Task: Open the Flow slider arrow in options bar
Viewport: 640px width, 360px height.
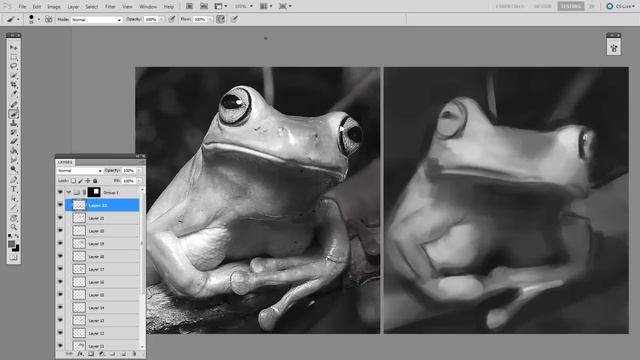Action: coord(210,19)
